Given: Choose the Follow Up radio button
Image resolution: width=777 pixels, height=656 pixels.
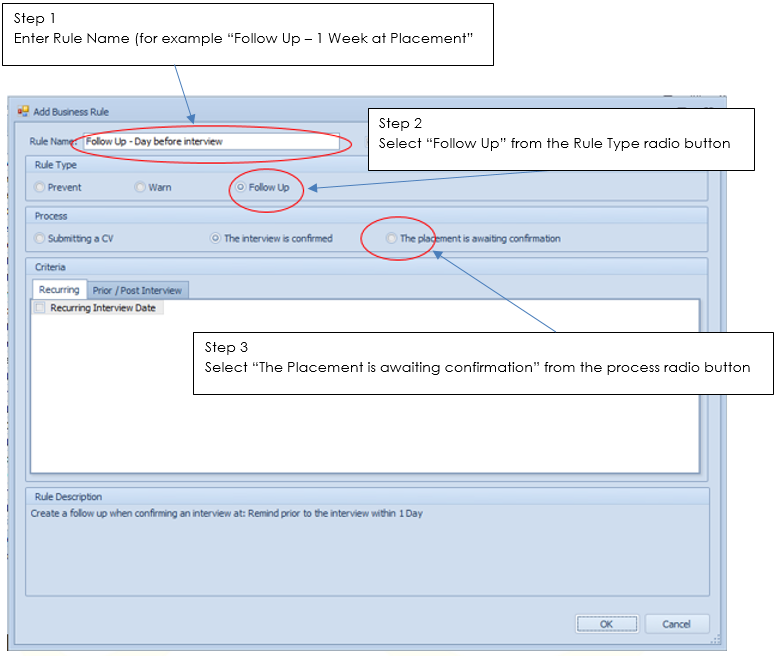Looking at the screenshot, I should [x=241, y=187].
